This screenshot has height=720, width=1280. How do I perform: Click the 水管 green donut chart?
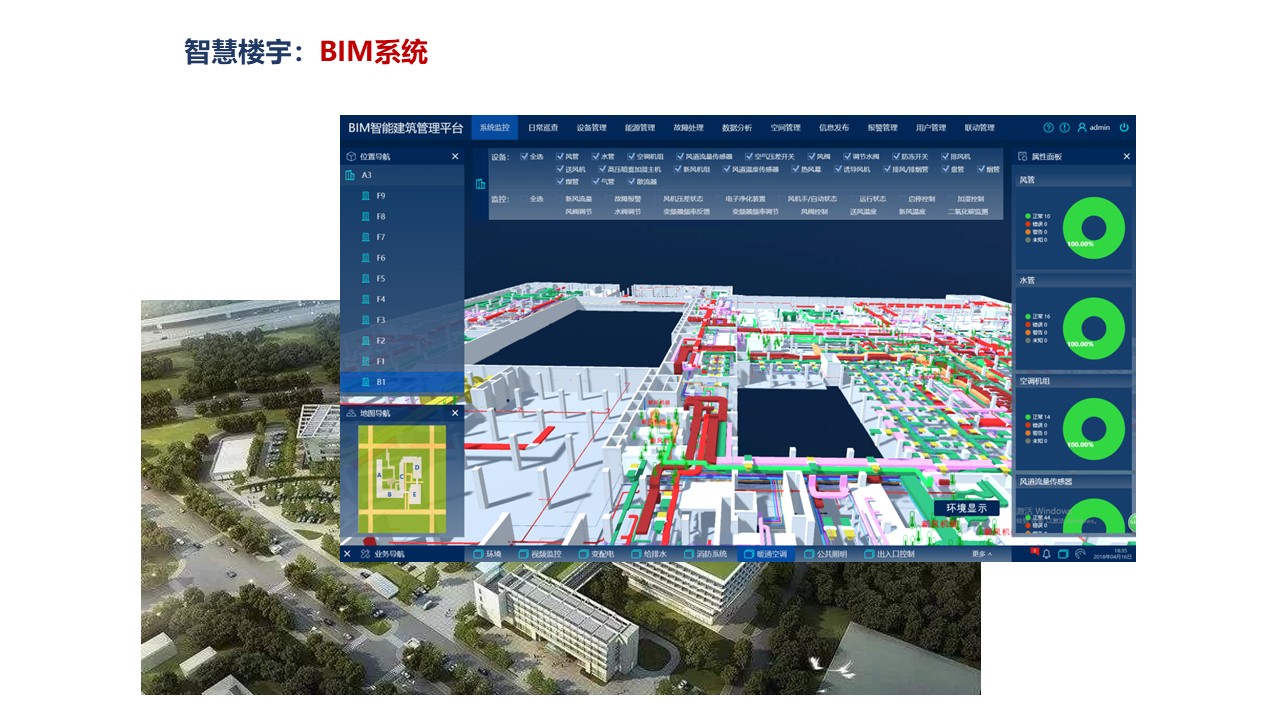[x=1093, y=328]
